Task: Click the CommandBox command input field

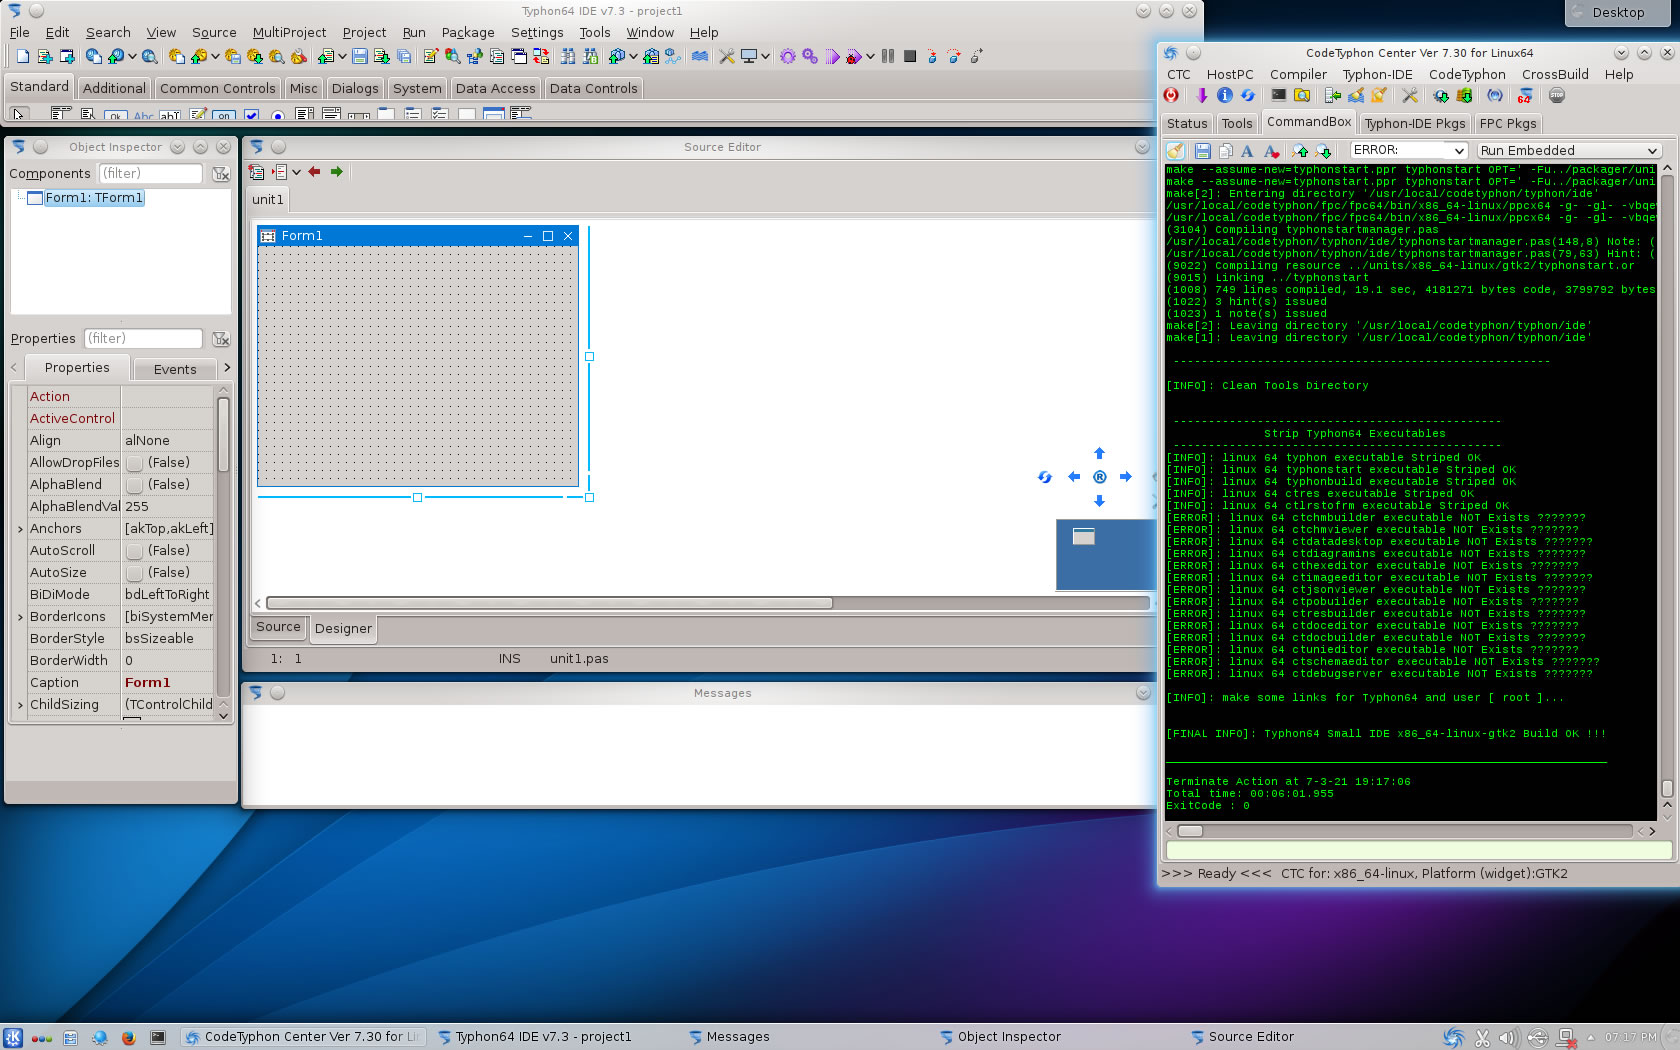Action: pyautogui.click(x=1419, y=850)
